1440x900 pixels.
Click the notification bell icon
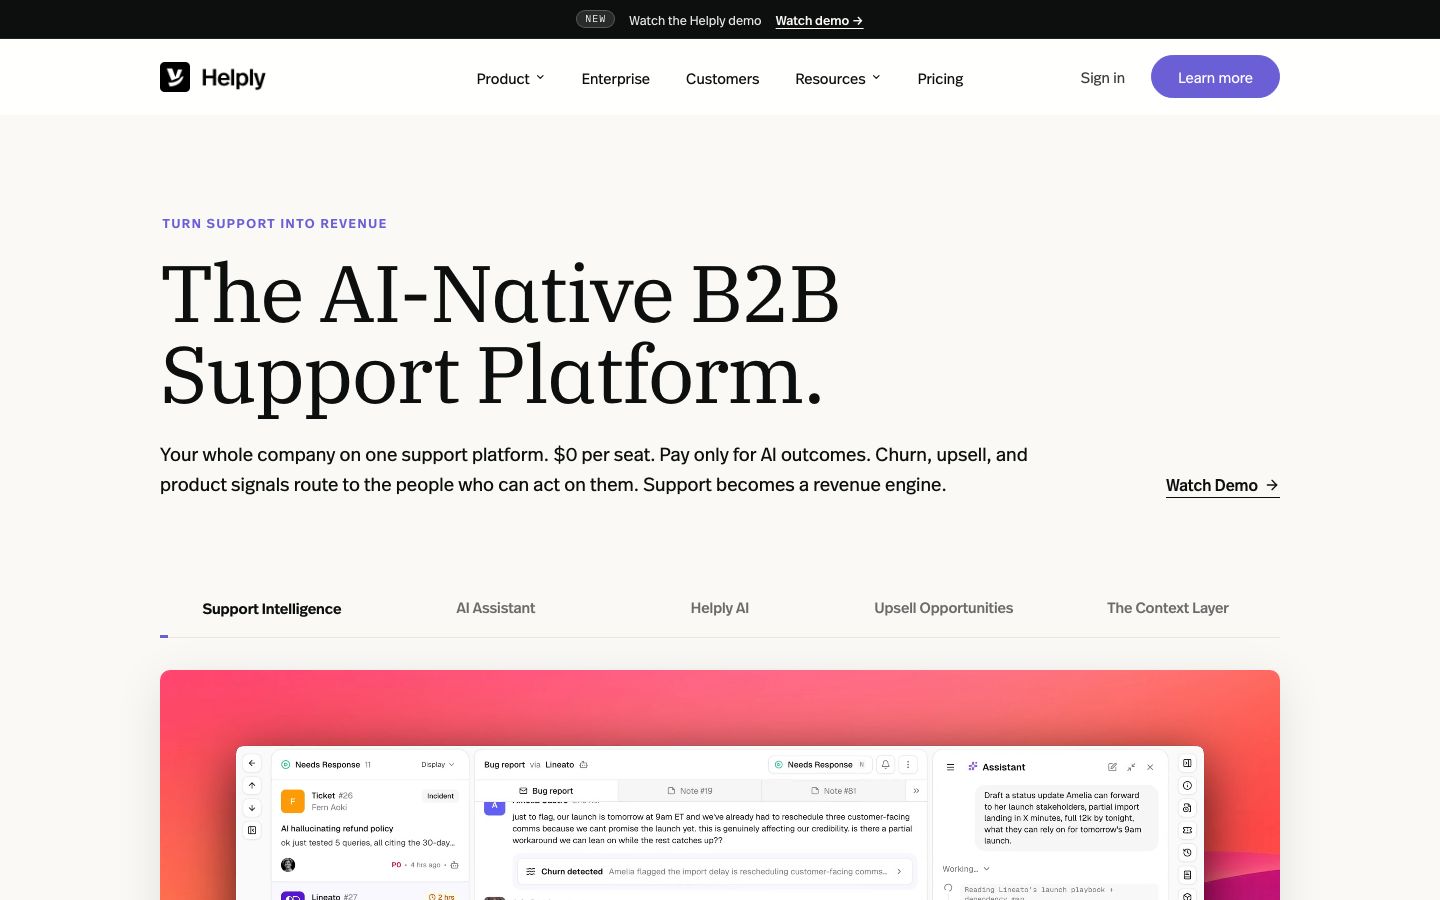pos(885,764)
